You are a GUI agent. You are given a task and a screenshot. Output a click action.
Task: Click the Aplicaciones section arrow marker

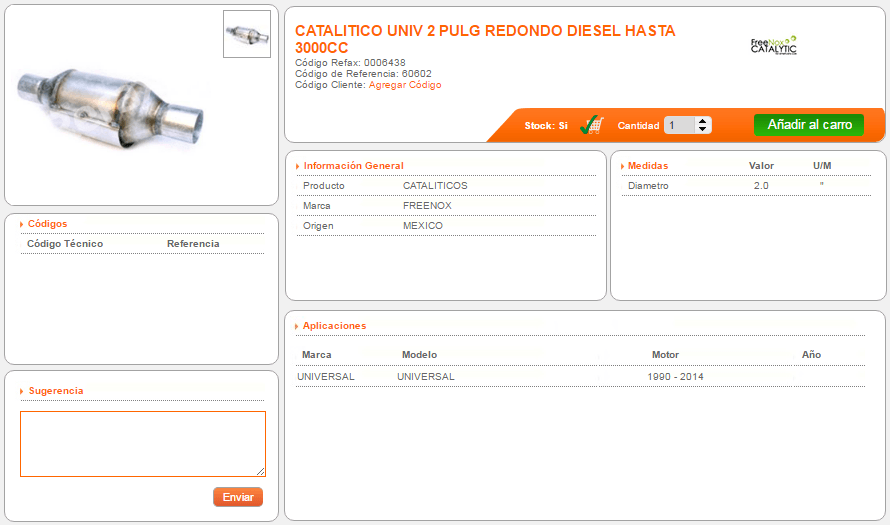297,326
